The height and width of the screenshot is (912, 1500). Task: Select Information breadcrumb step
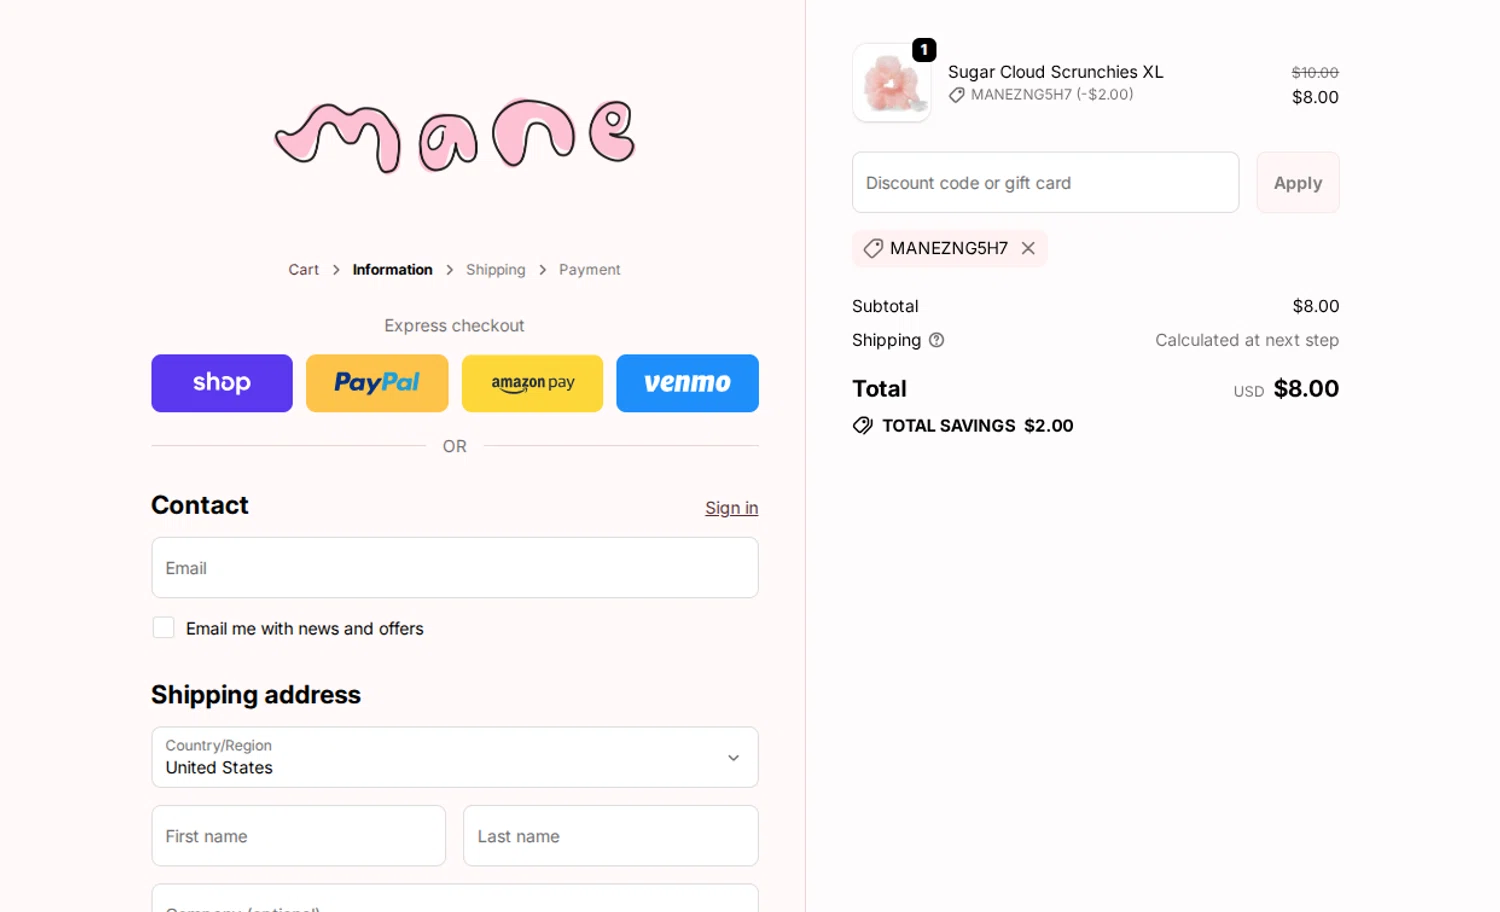click(x=392, y=270)
